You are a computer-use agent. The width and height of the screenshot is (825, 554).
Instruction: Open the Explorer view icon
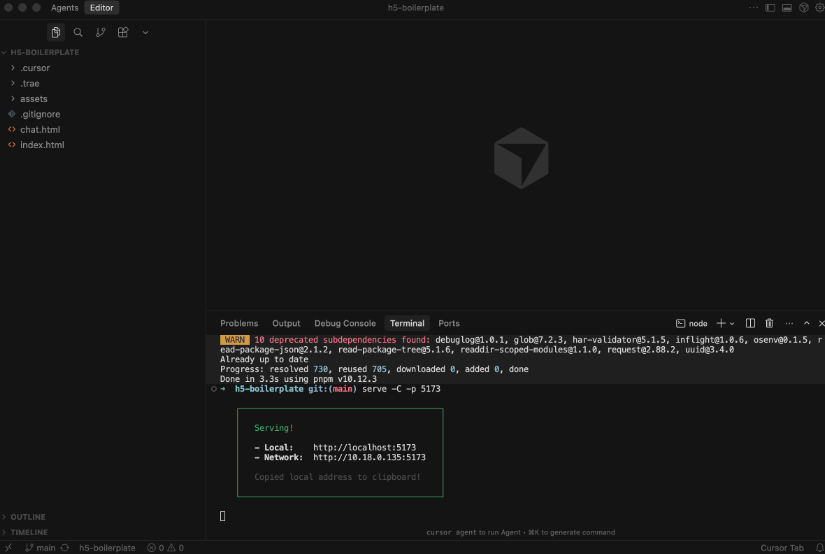(56, 32)
